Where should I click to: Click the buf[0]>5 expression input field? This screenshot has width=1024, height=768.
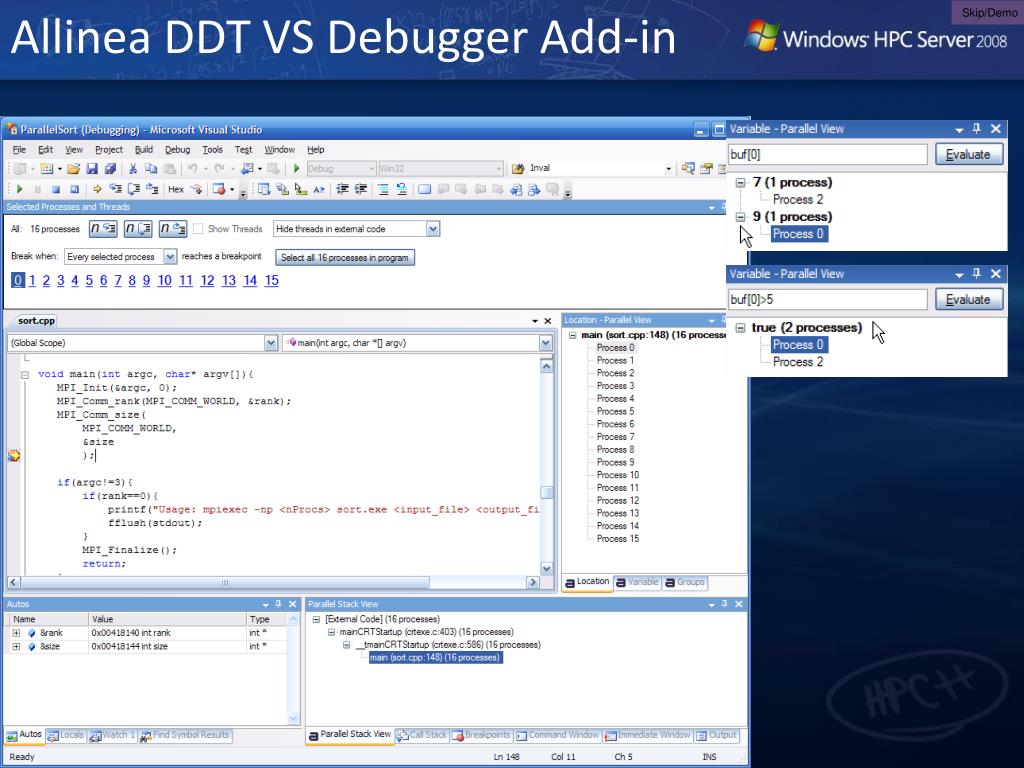click(827, 300)
